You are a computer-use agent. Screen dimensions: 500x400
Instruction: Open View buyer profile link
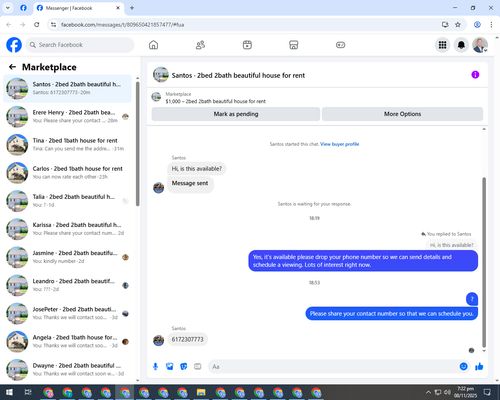click(x=339, y=144)
